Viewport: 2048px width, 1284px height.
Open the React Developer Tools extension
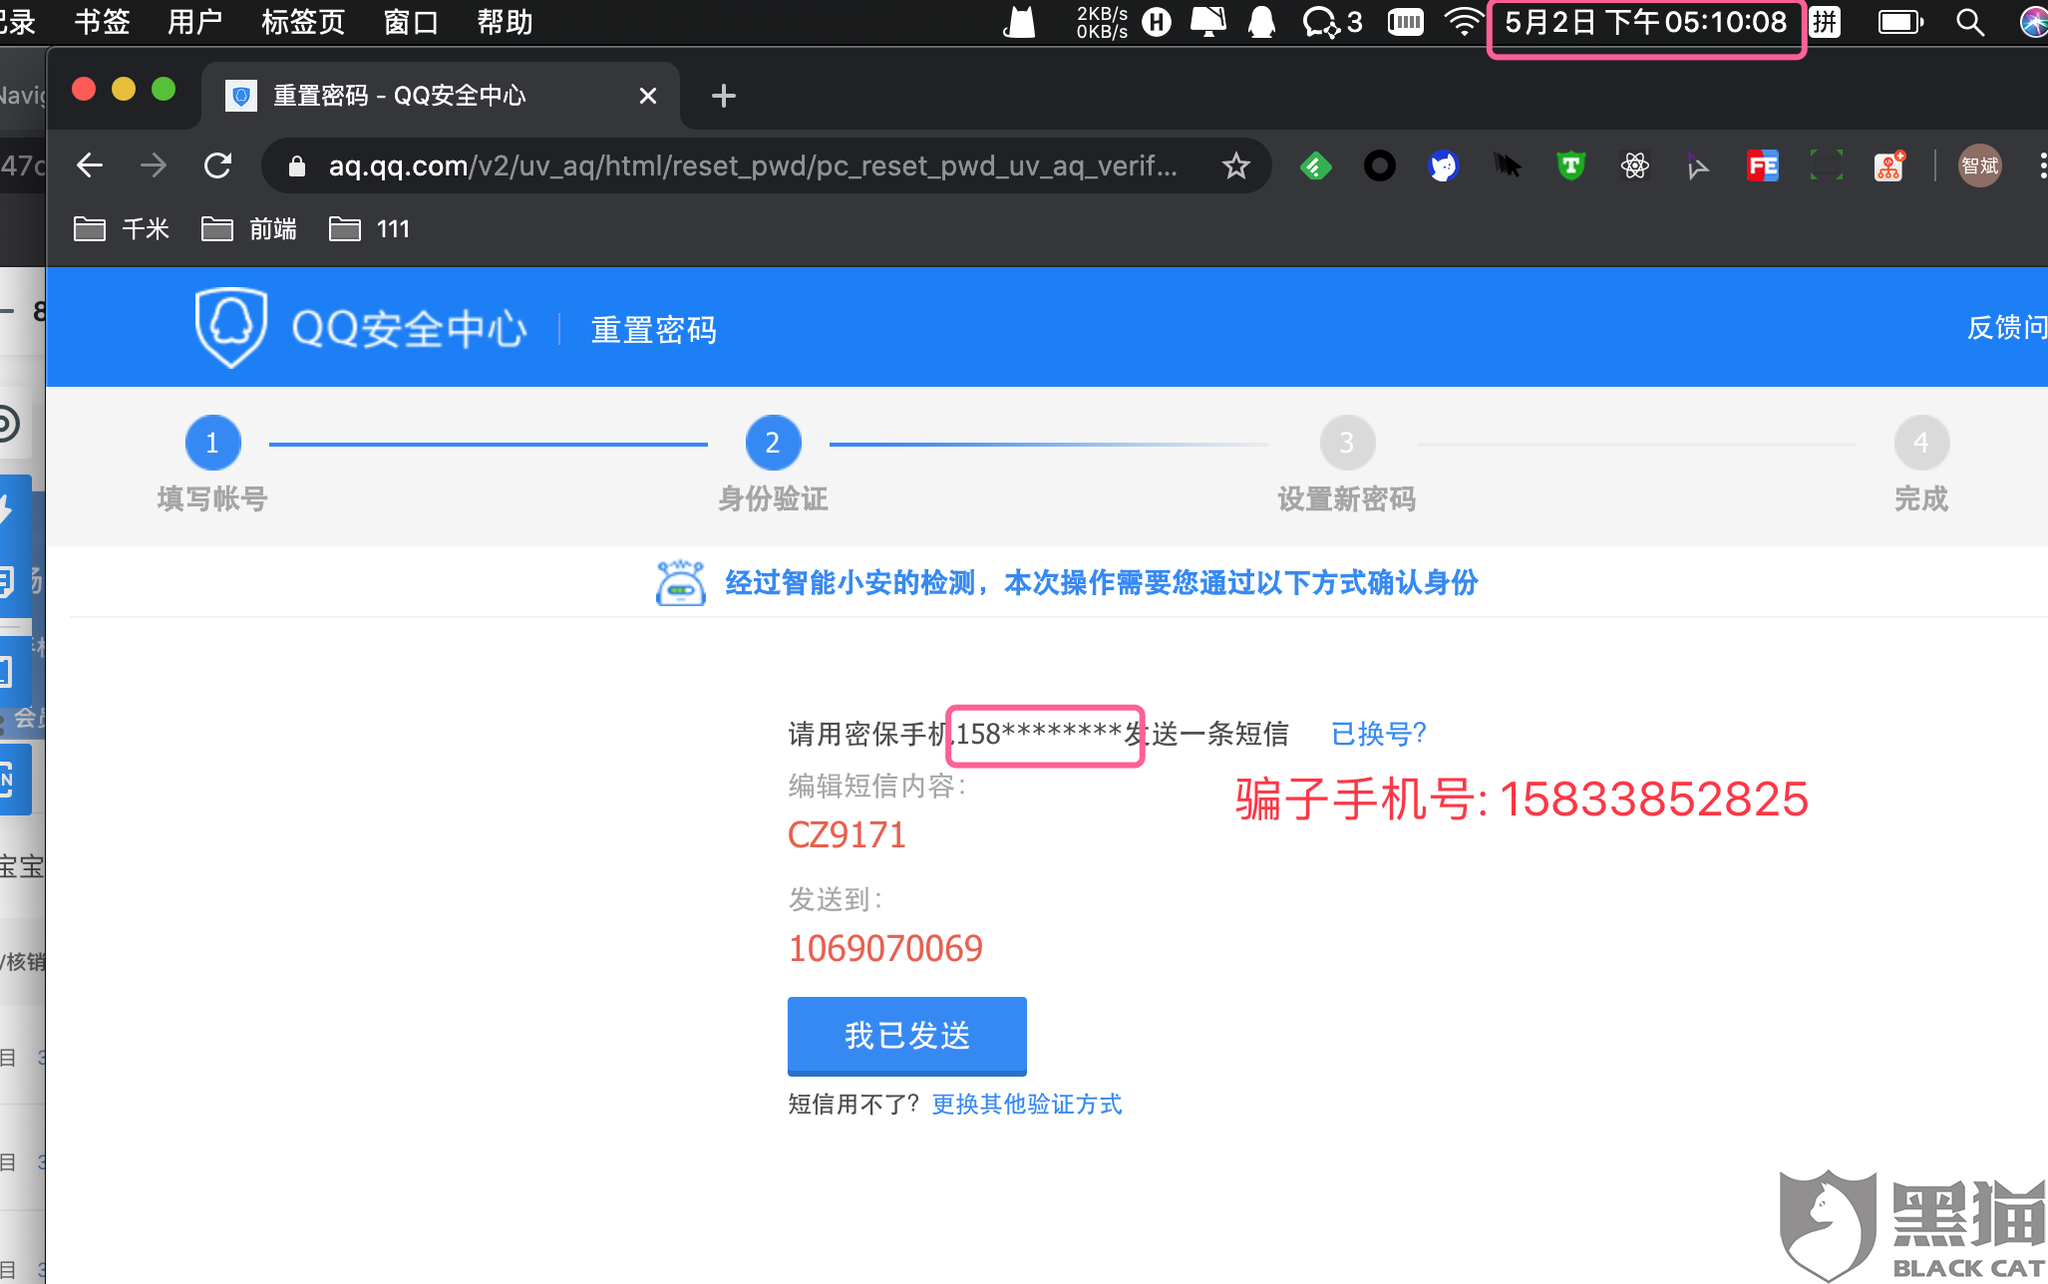click(1635, 165)
